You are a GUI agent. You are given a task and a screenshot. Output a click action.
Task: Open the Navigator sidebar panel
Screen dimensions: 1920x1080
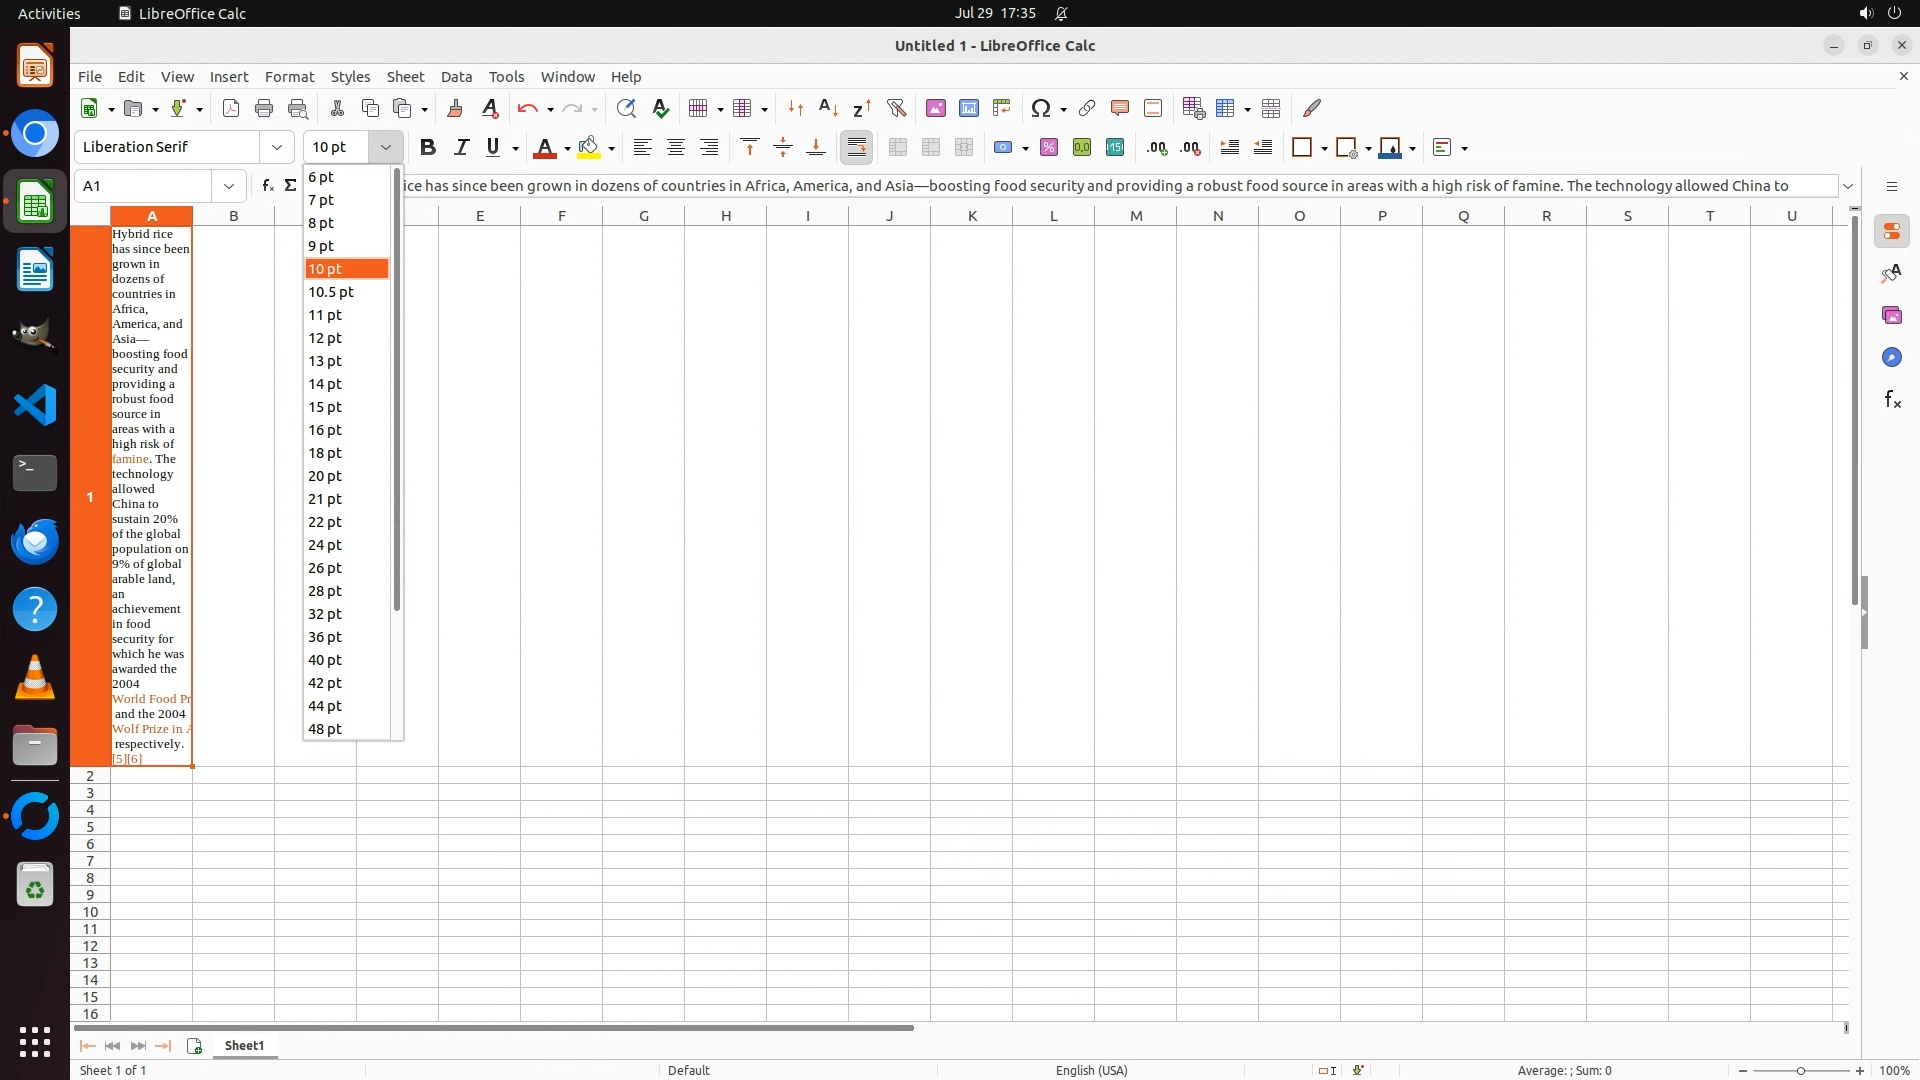click(1892, 357)
